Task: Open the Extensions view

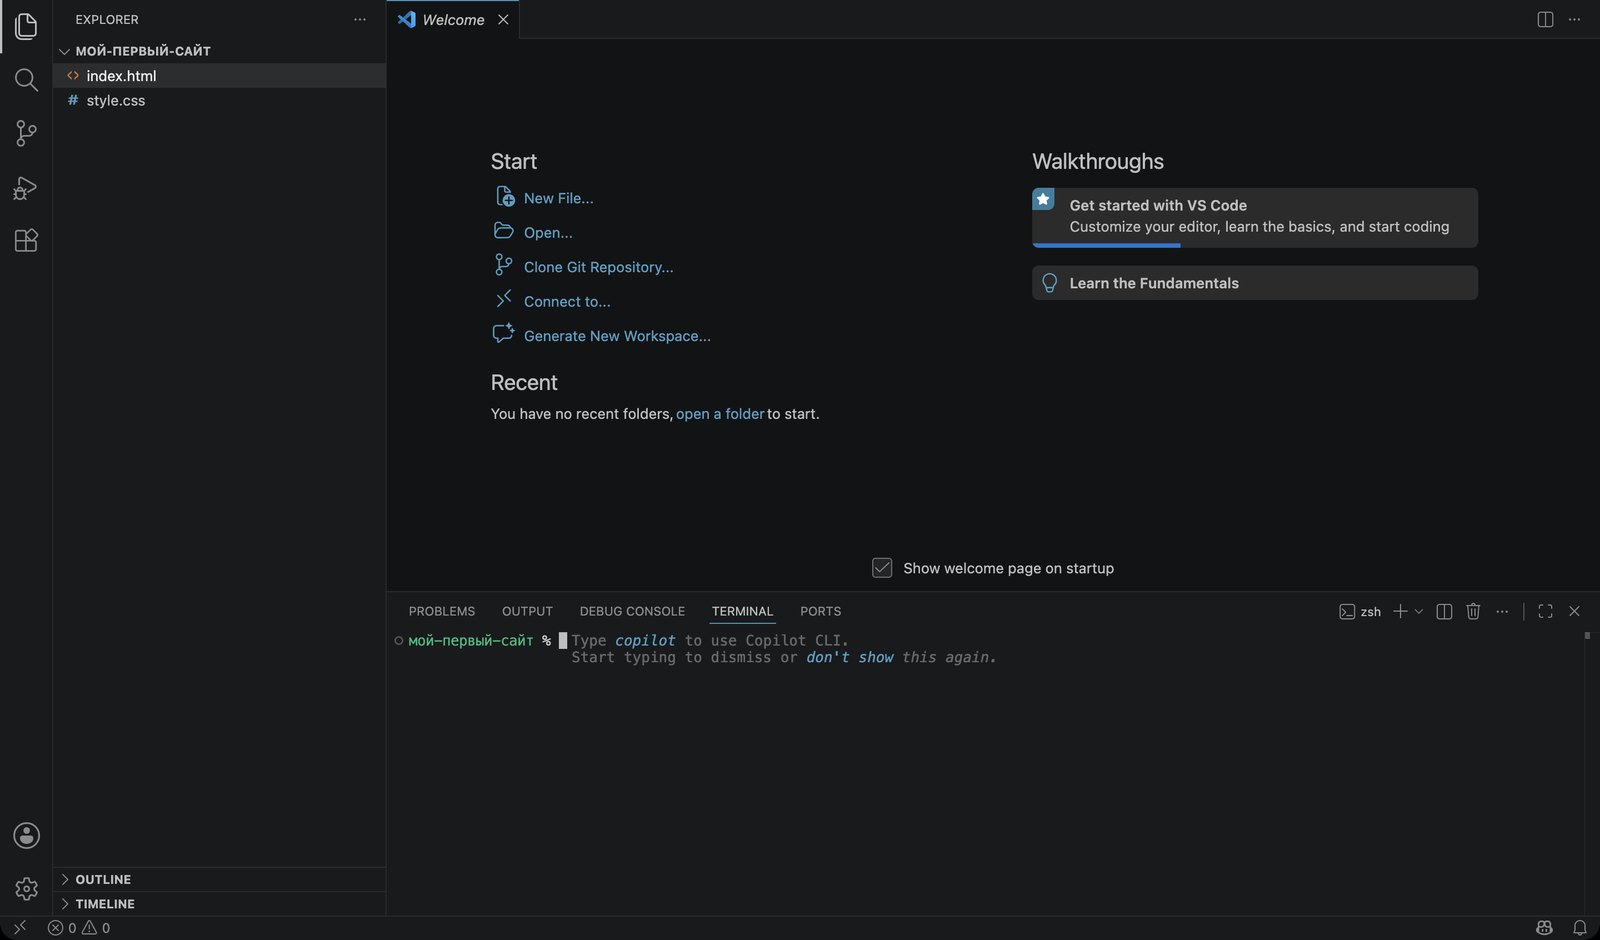Action: click(26, 240)
